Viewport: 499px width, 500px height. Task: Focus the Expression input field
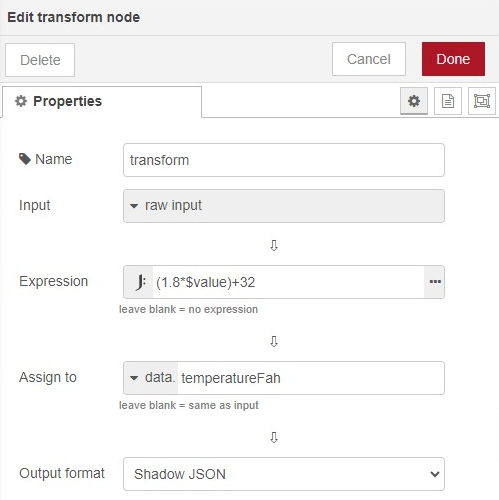point(288,282)
